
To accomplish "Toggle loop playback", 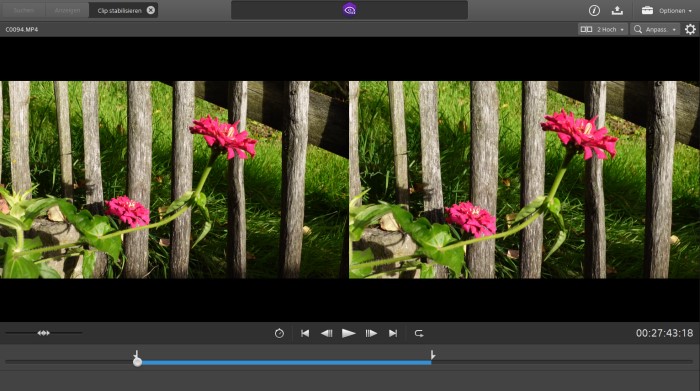I will click(419, 333).
